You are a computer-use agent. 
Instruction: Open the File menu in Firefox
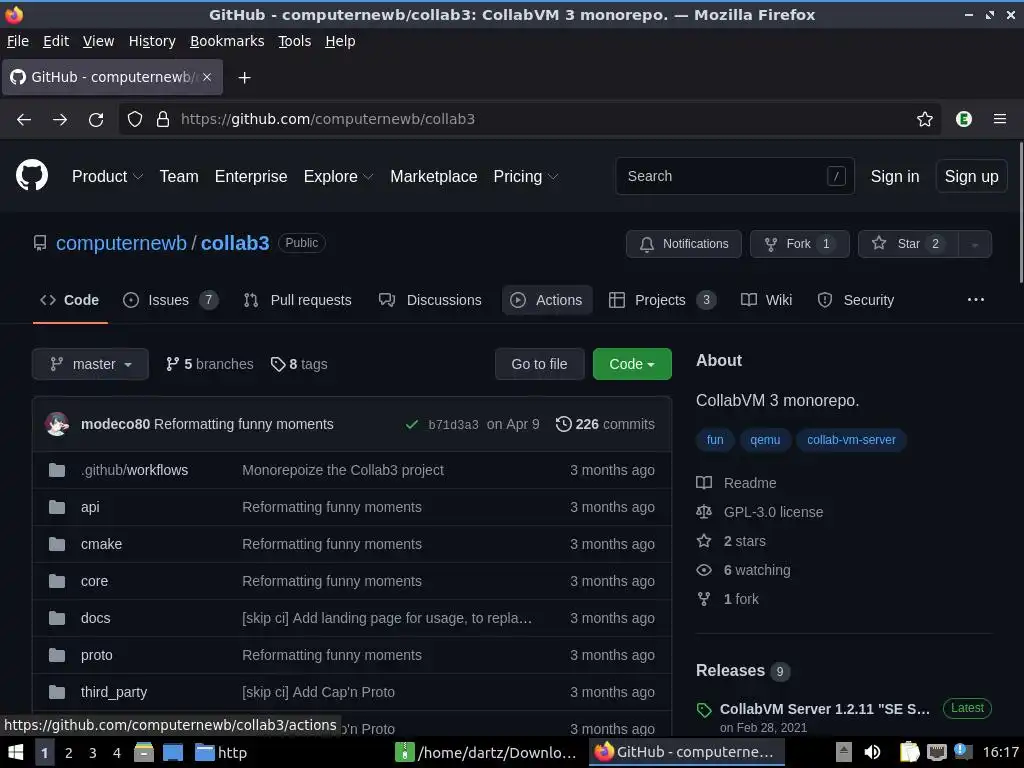(x=18, y=41)
